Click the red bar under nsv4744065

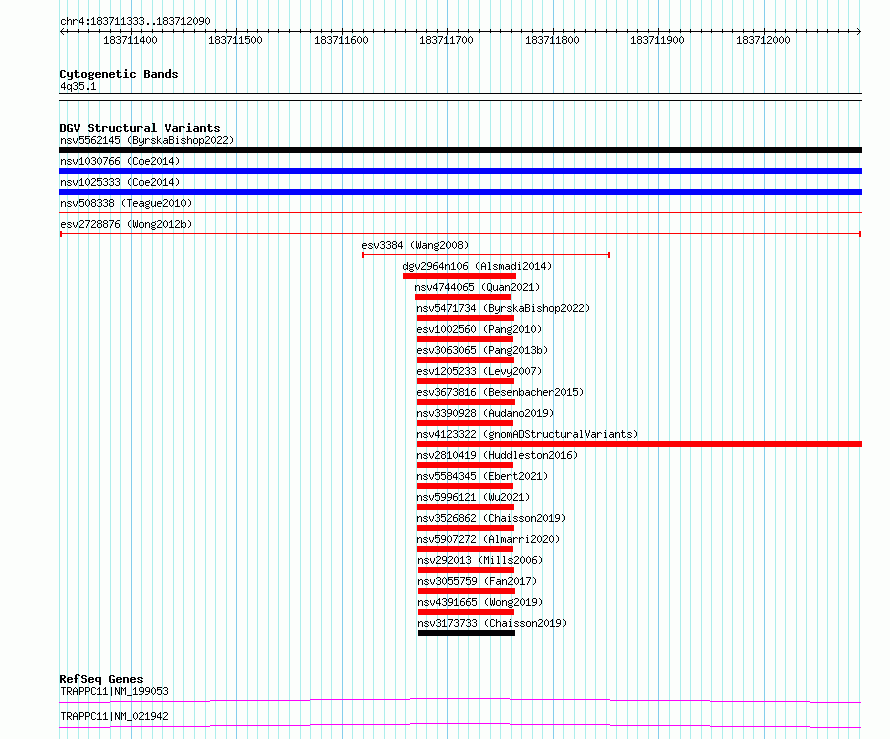463,297
